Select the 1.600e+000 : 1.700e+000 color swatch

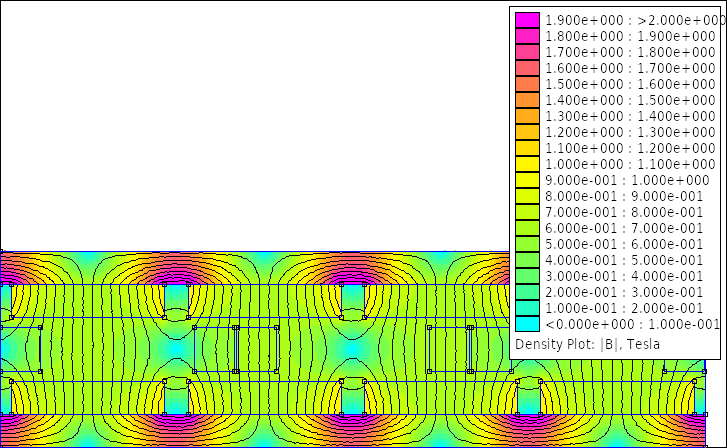click(527, 68)
